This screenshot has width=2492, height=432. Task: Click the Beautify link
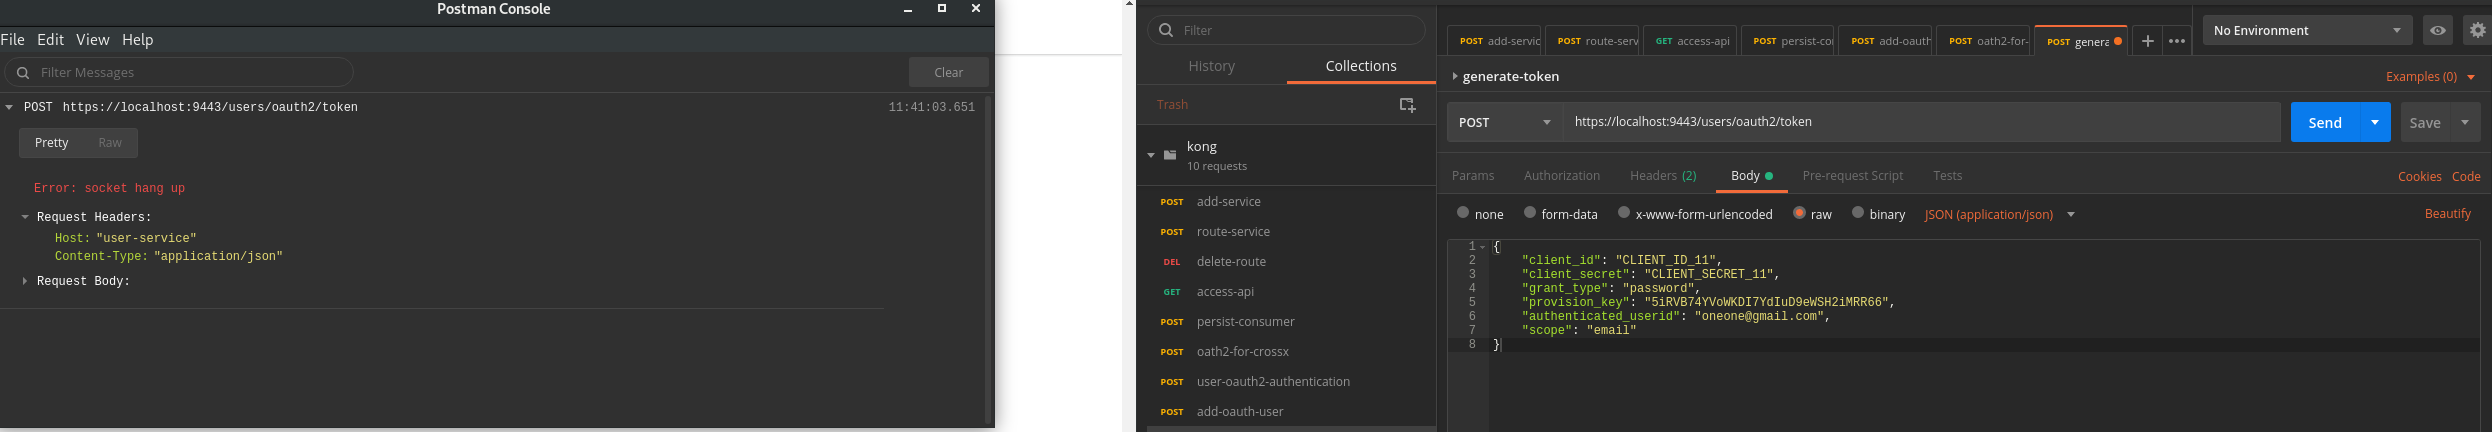click(x=2447, y=214)
